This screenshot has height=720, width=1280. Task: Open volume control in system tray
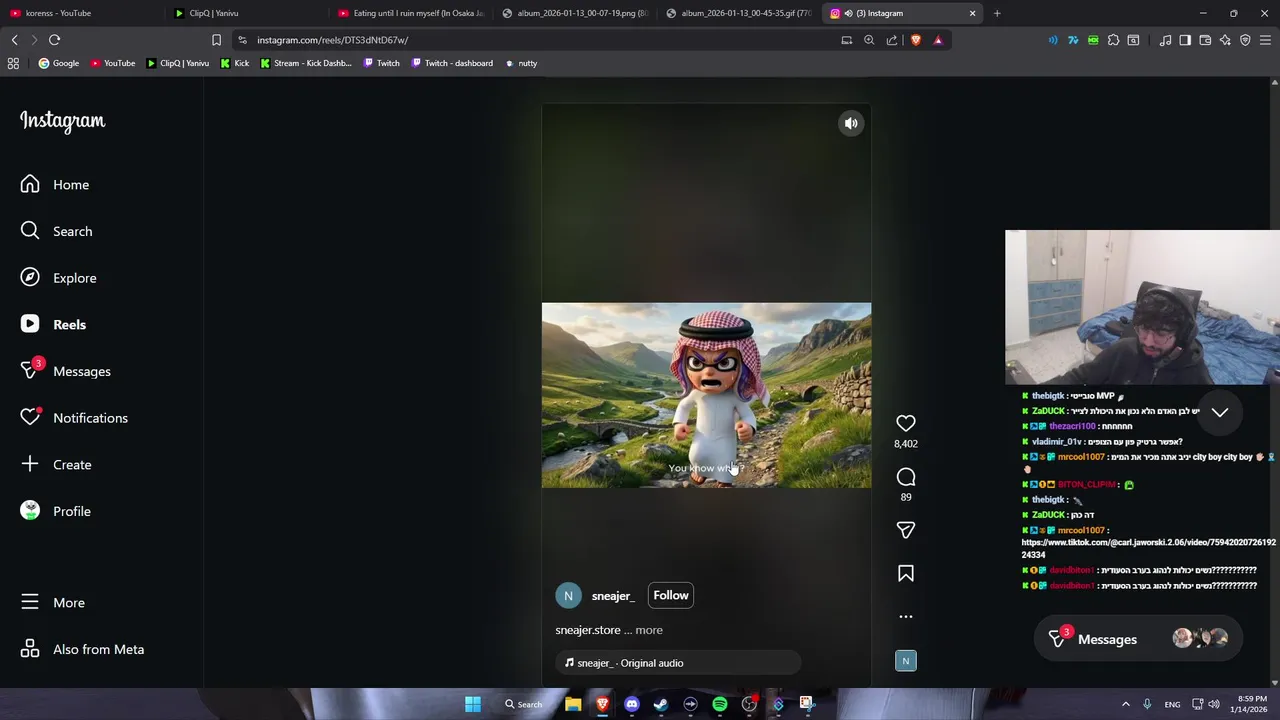(x=1214, y=704)
